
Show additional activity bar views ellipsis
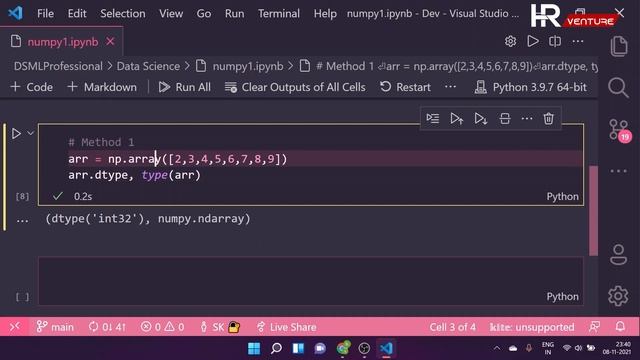(x=619, y=171)
